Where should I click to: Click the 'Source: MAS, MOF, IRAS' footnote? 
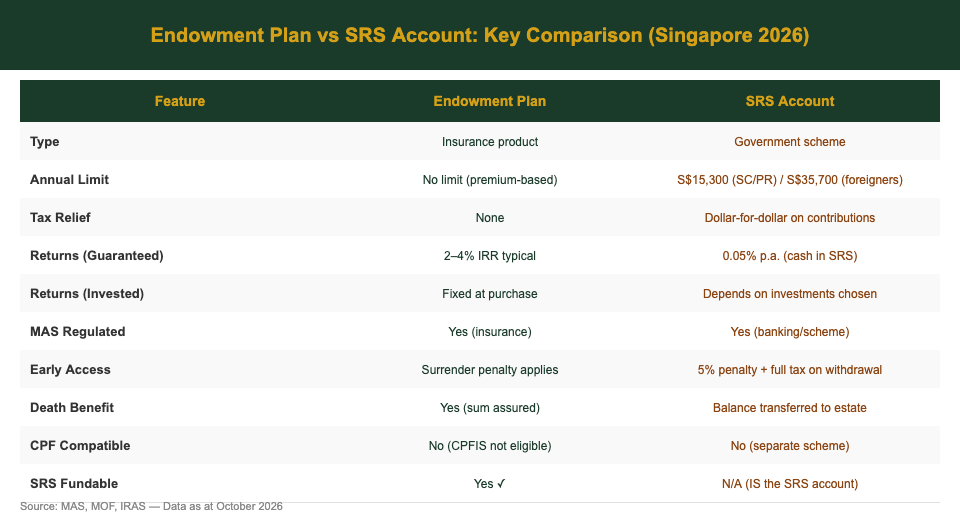[151, 506]
